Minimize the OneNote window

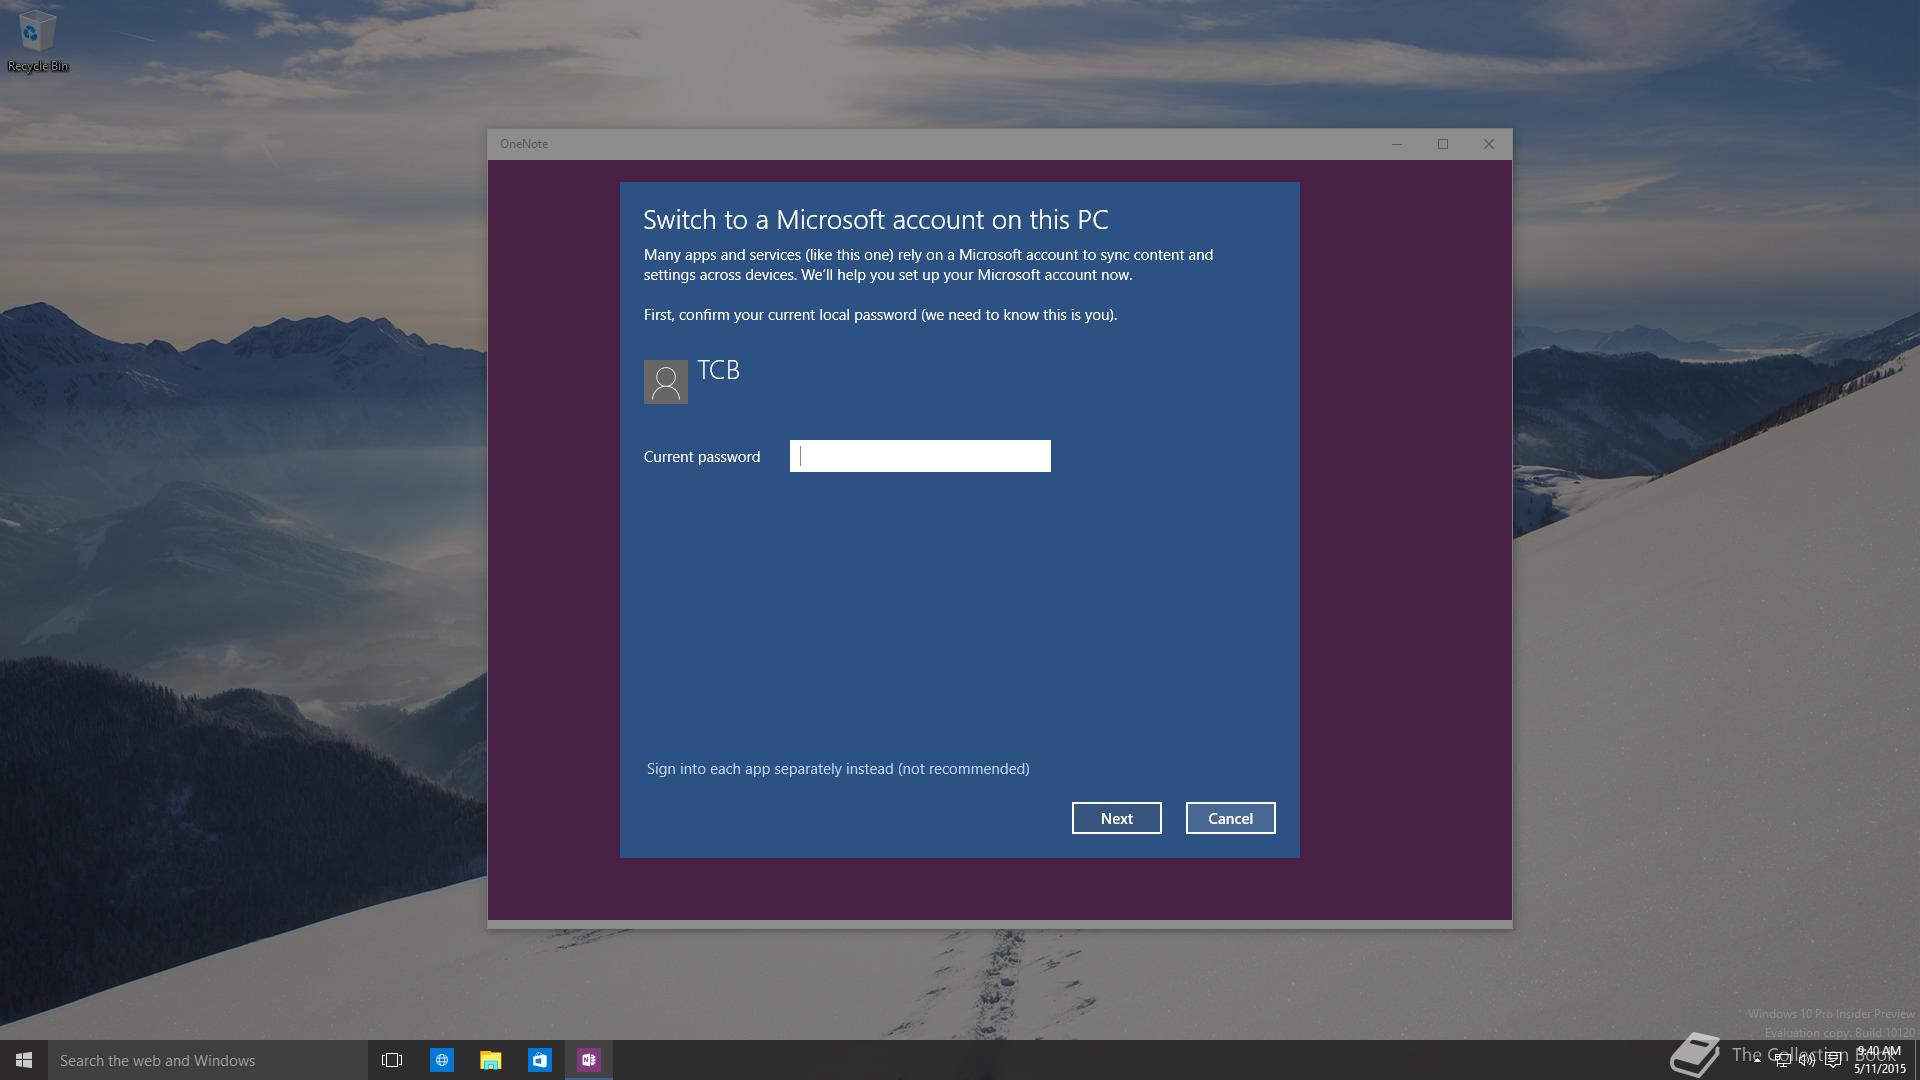coord(1397,144)
